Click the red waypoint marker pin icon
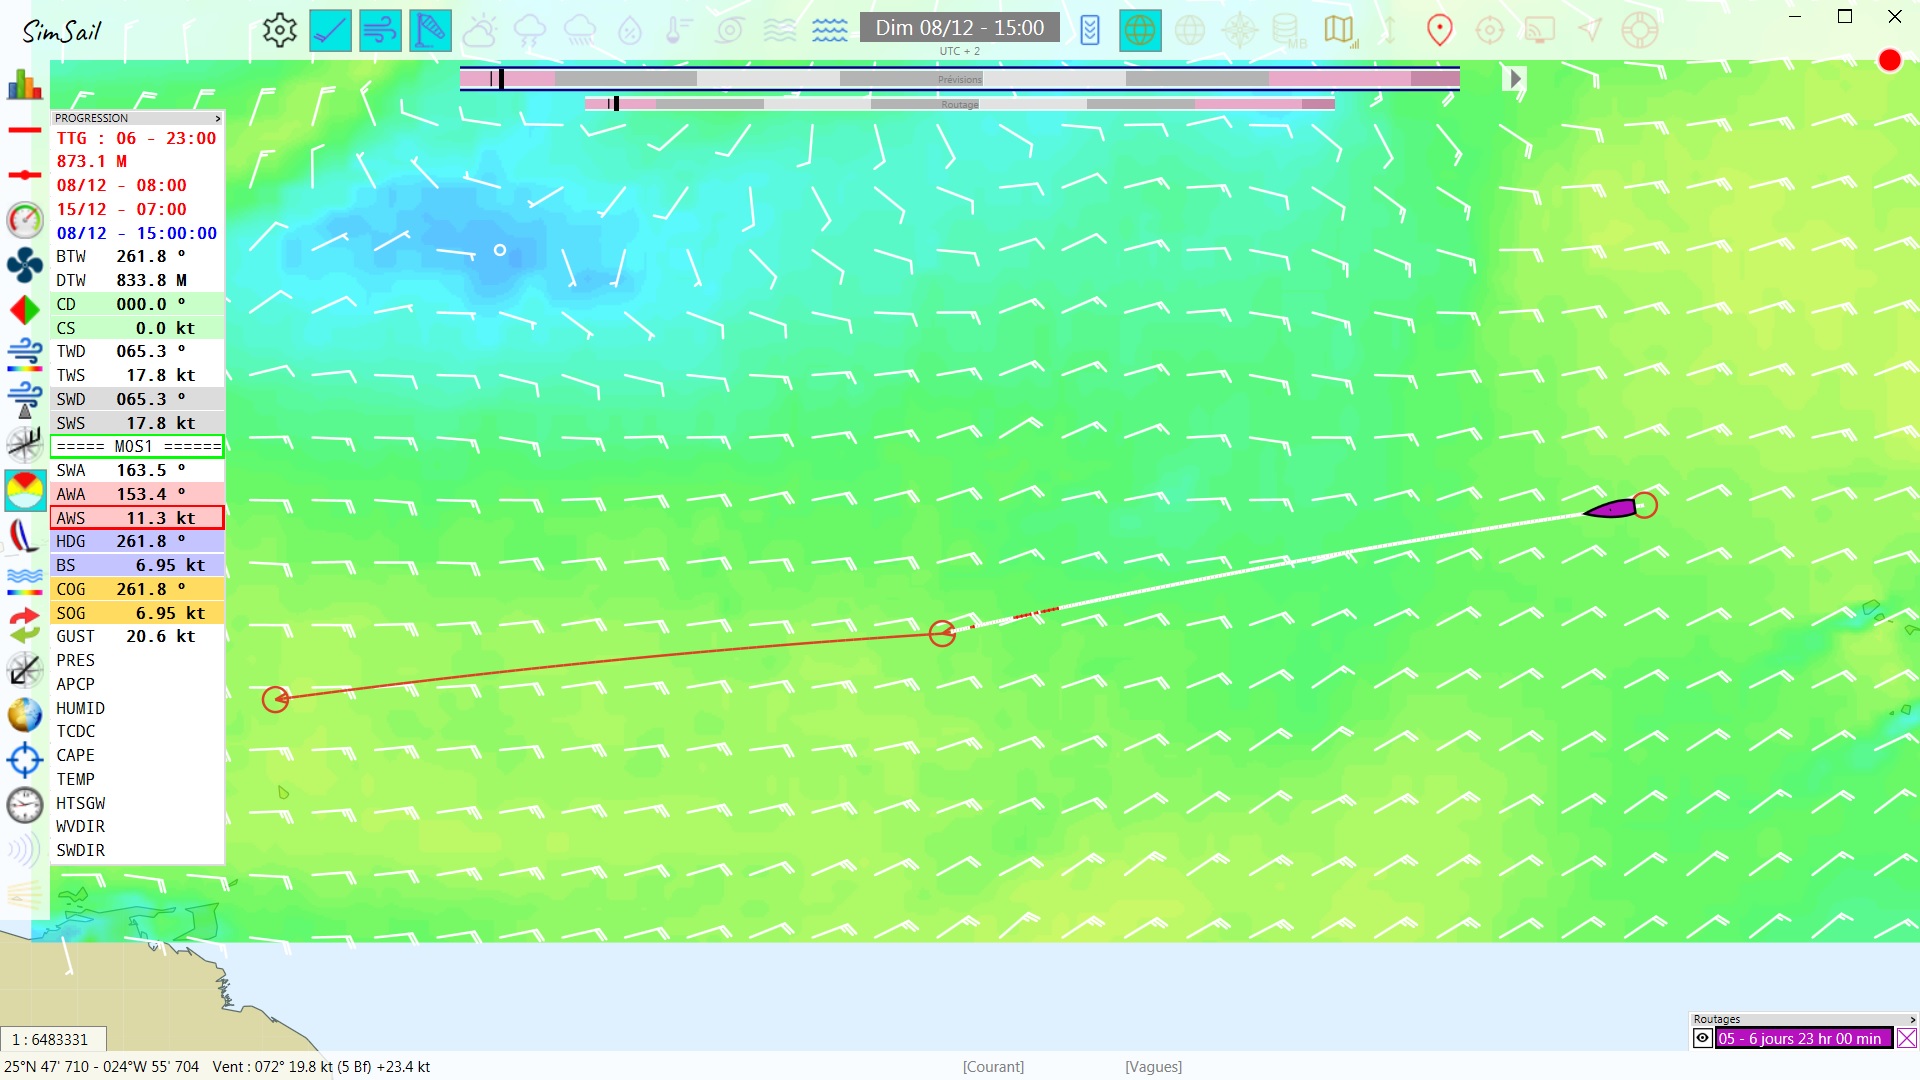The image size is (1920, 1080). point(1439,30)
